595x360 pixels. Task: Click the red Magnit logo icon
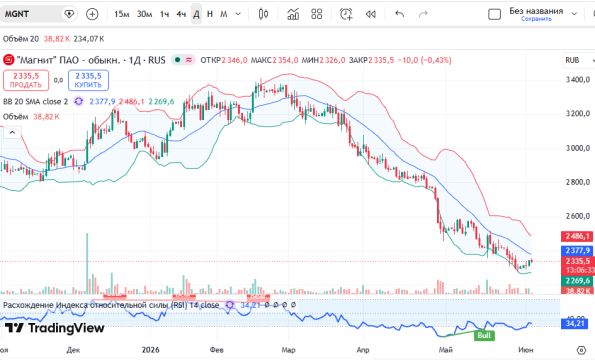click(x=8, y=60)
